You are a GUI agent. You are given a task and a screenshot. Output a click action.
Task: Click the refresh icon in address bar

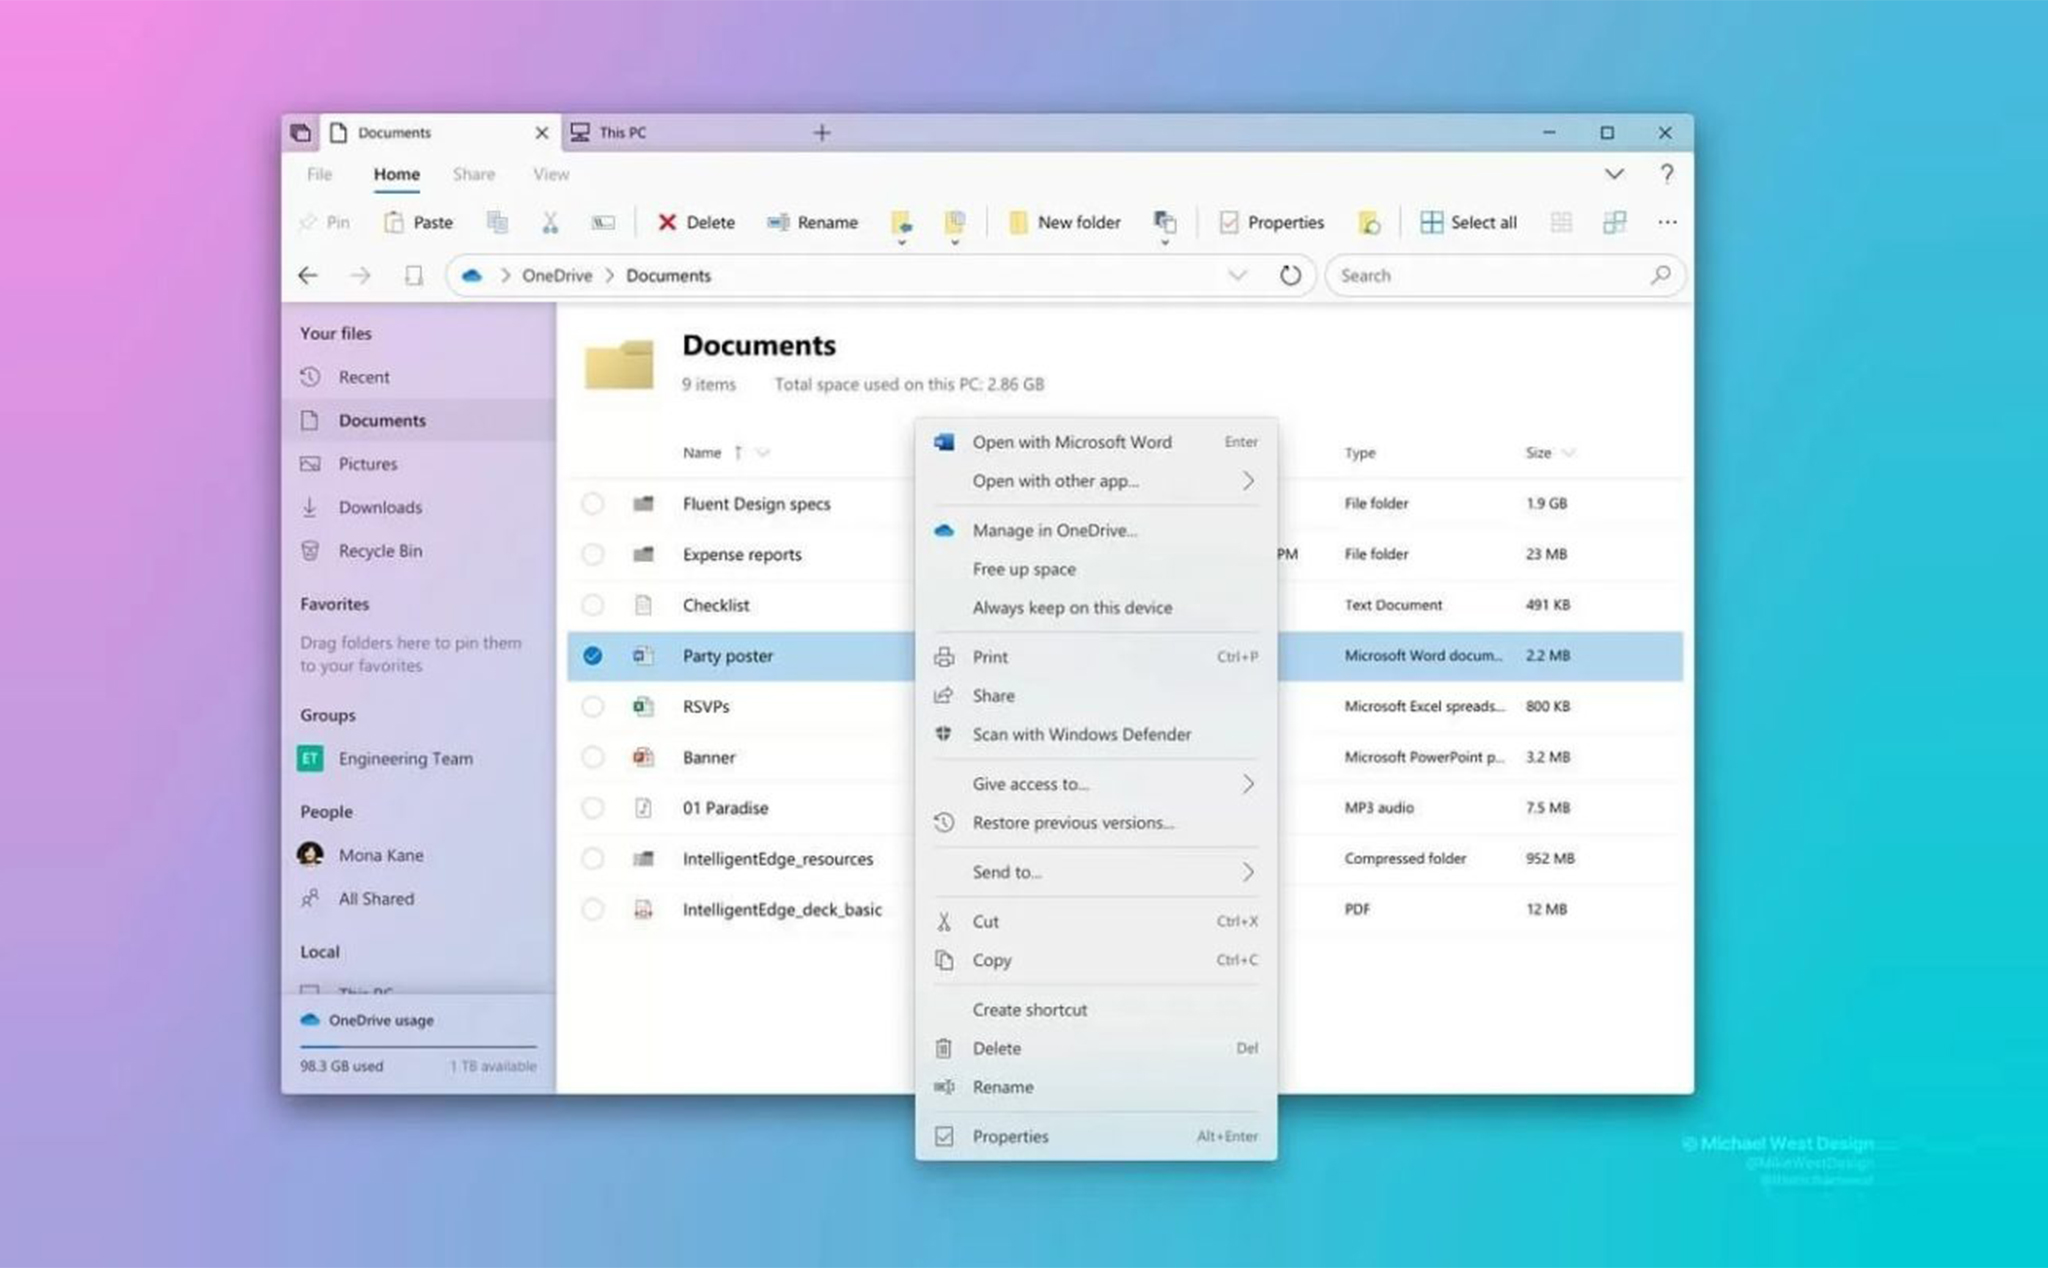1290,275
